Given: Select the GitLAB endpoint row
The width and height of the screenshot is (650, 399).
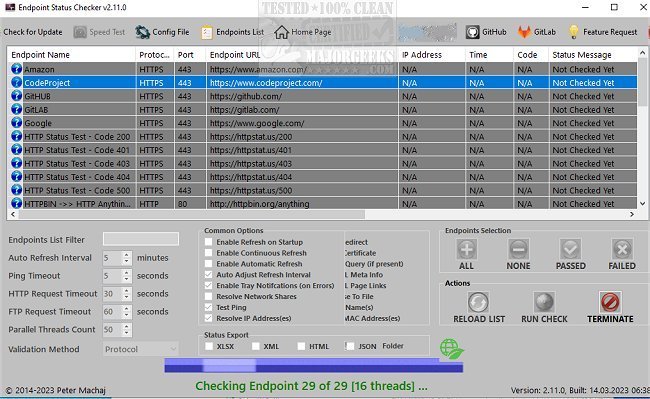Looking at the screenshot, I should click(322, 110).
